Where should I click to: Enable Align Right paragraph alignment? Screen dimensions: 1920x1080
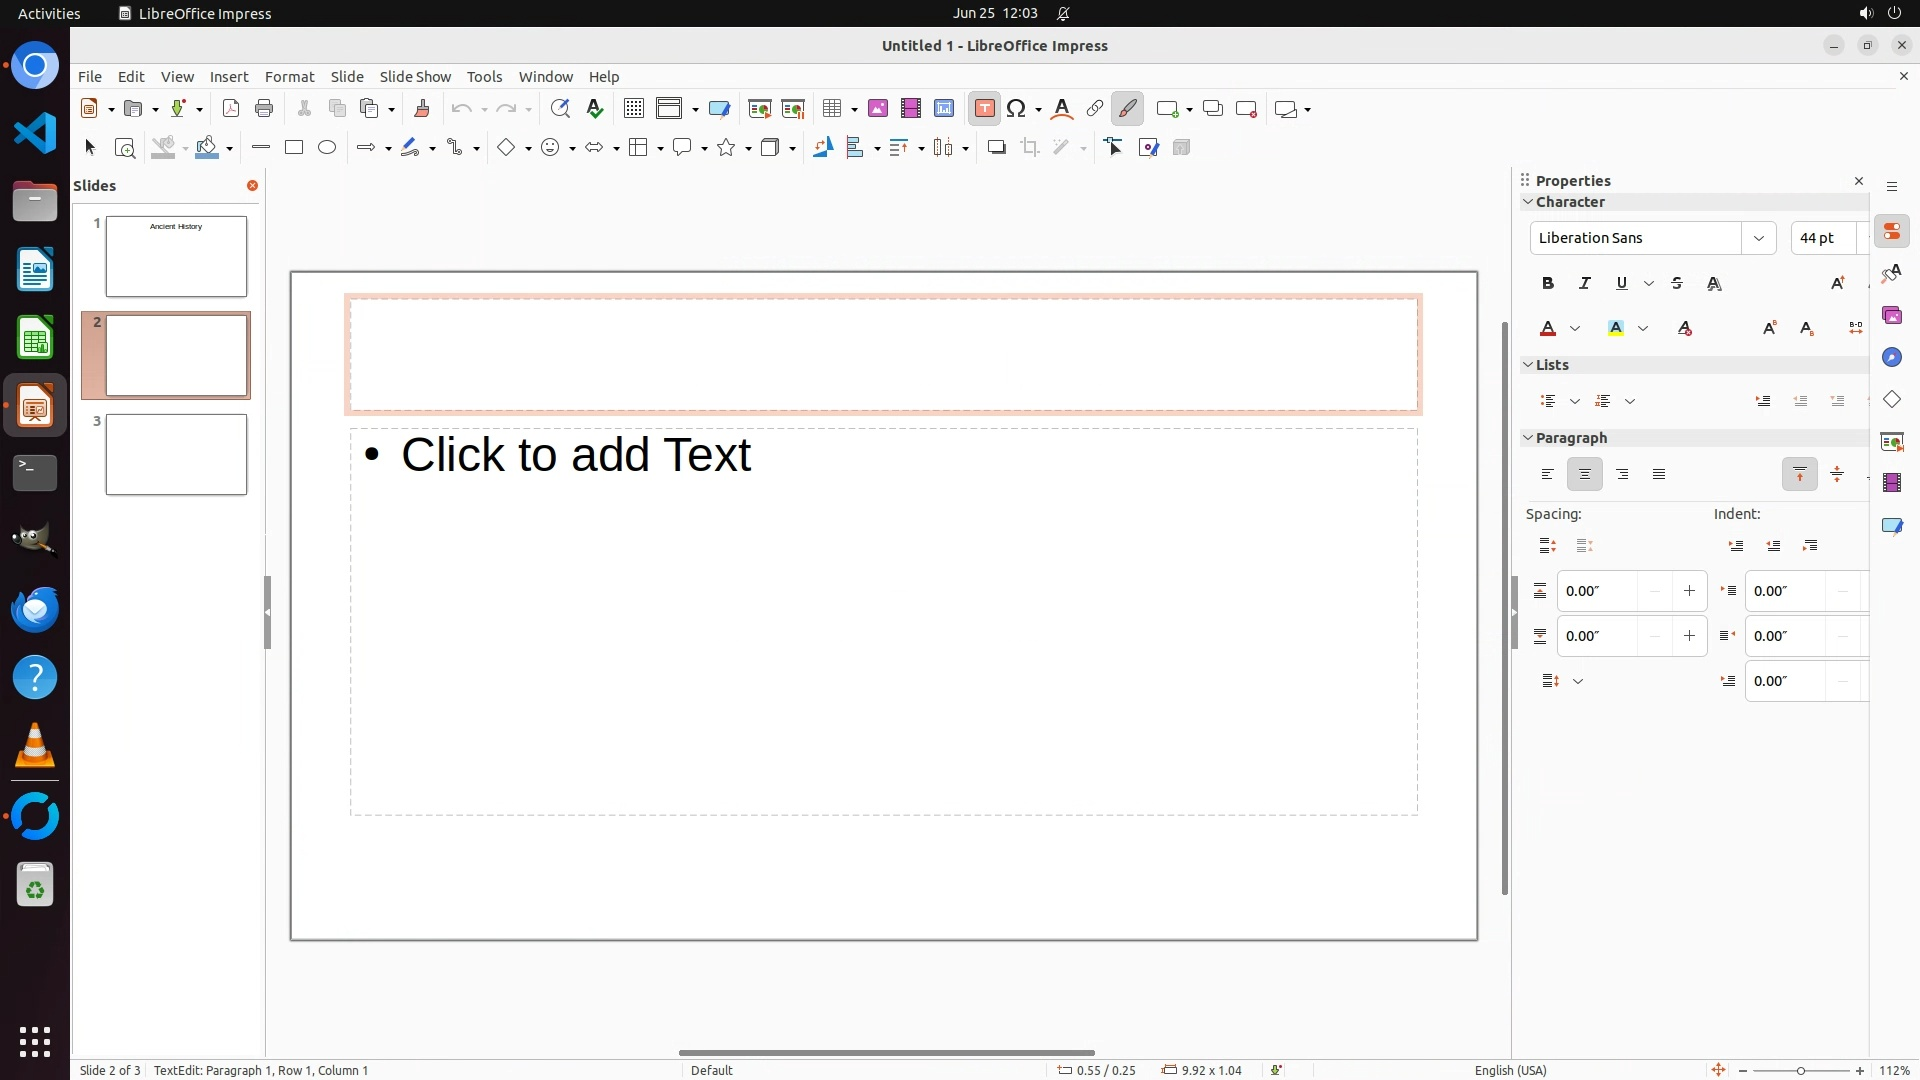[x=1622, y=475]
